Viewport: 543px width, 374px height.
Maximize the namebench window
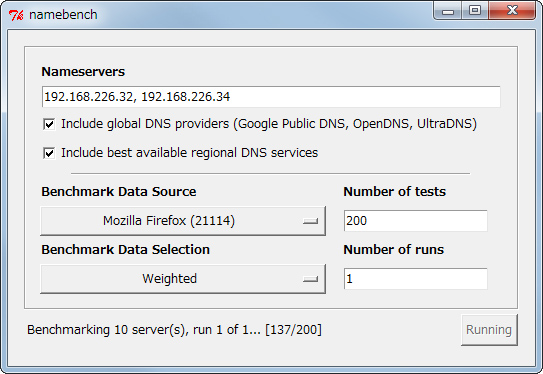[475, 11]
